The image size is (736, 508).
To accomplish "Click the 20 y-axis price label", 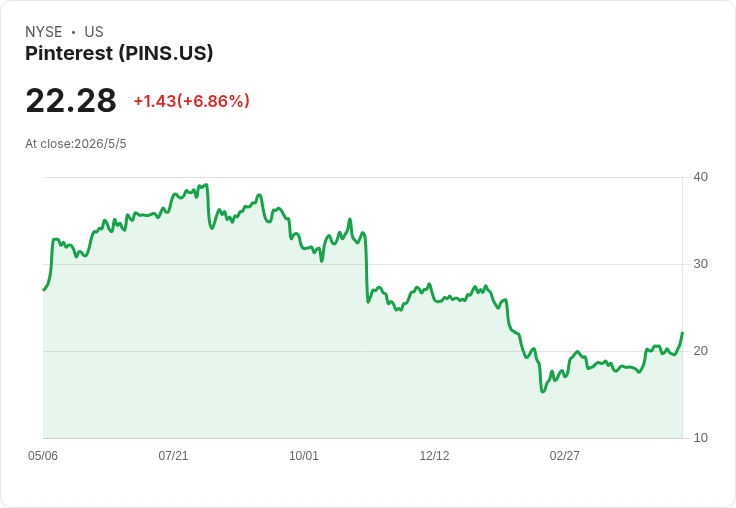I will coord(700,351).
